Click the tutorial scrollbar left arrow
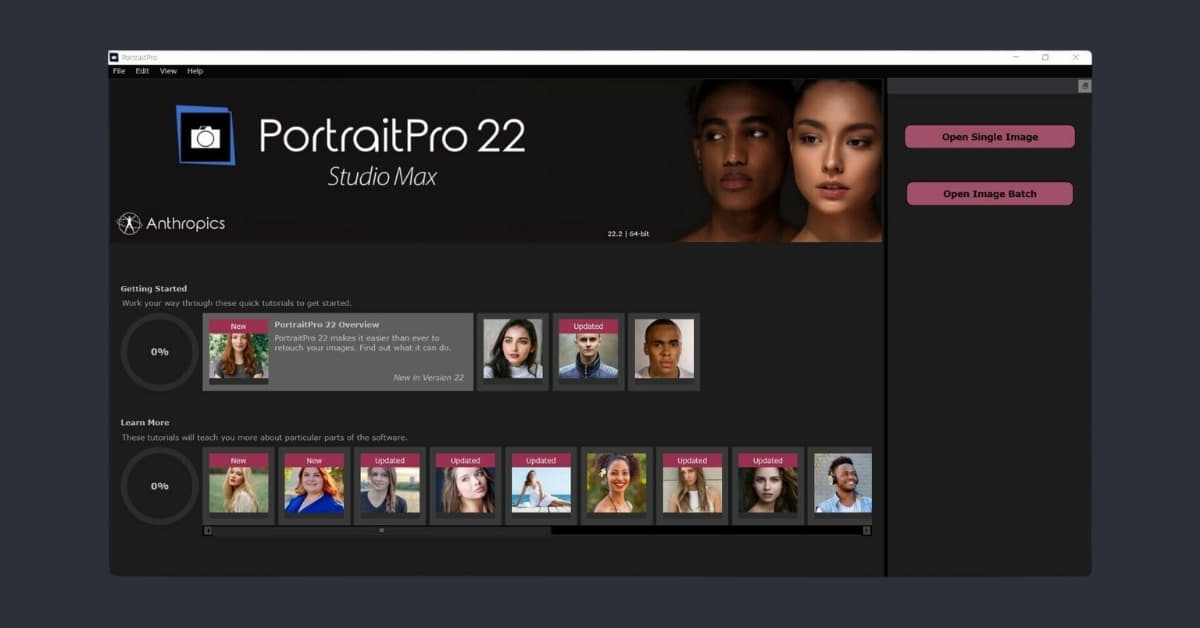 [208, 531]
